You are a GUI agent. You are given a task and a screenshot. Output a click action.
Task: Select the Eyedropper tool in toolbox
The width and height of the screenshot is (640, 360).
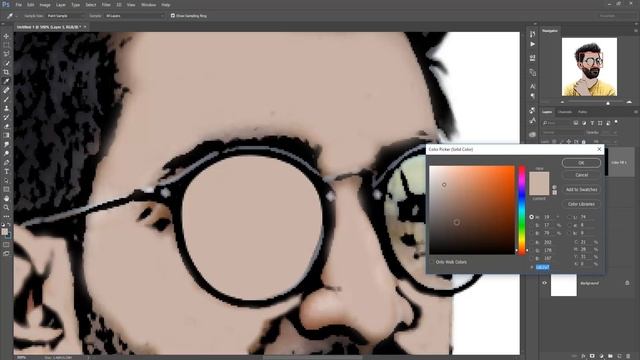(x=6, y=81)
